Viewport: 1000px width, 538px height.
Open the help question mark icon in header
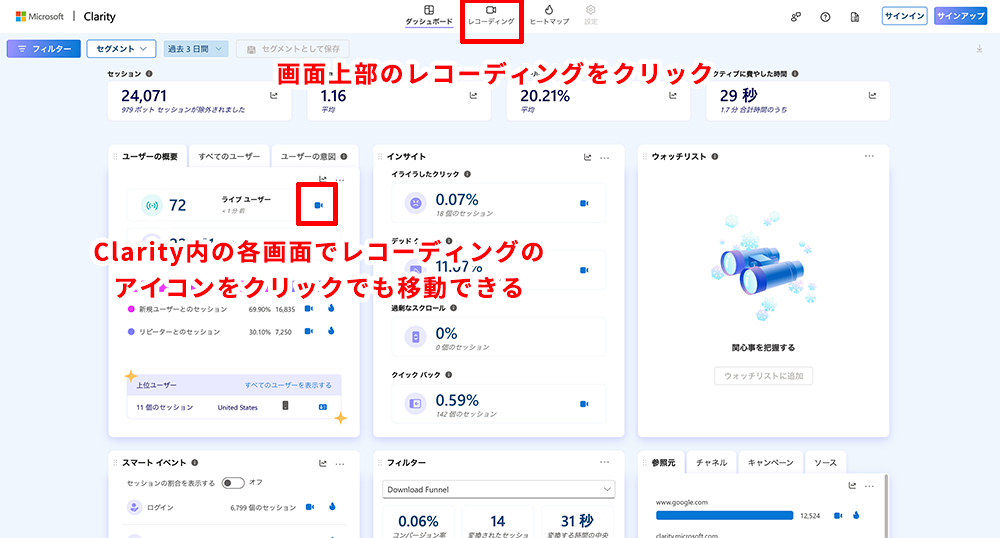[825, 17]
